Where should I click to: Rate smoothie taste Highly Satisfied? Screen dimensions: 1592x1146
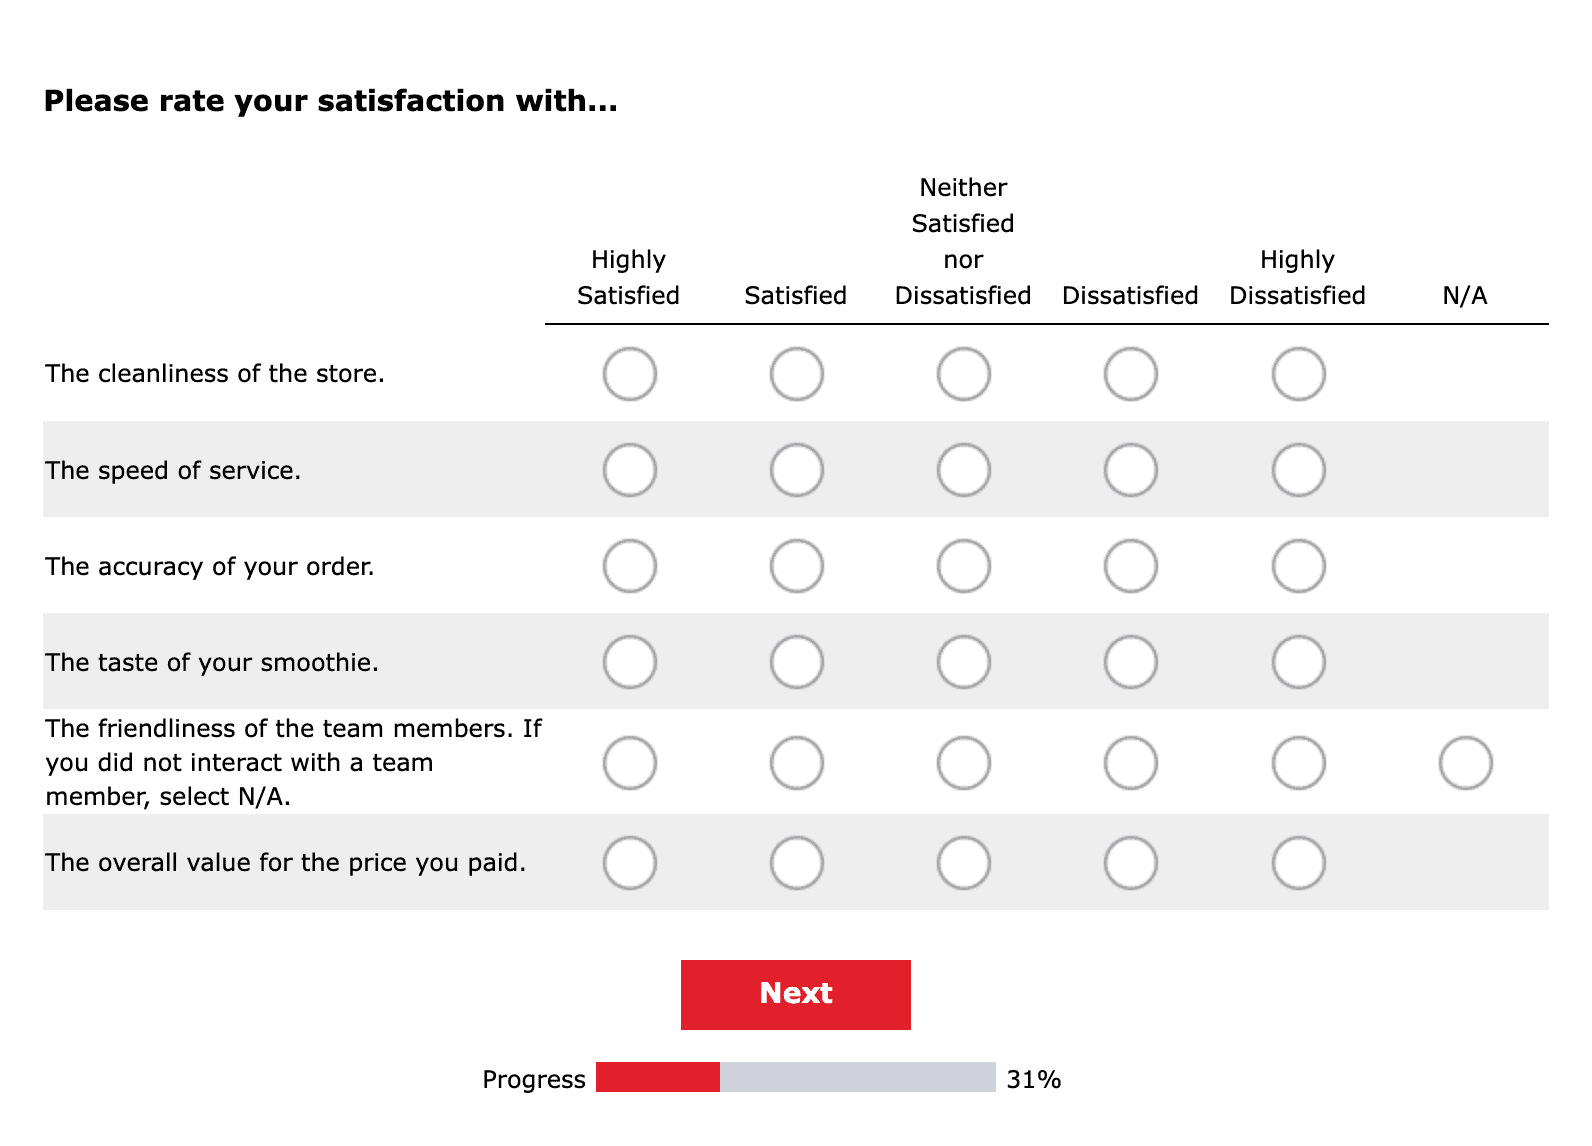click(x=630, y=662)
